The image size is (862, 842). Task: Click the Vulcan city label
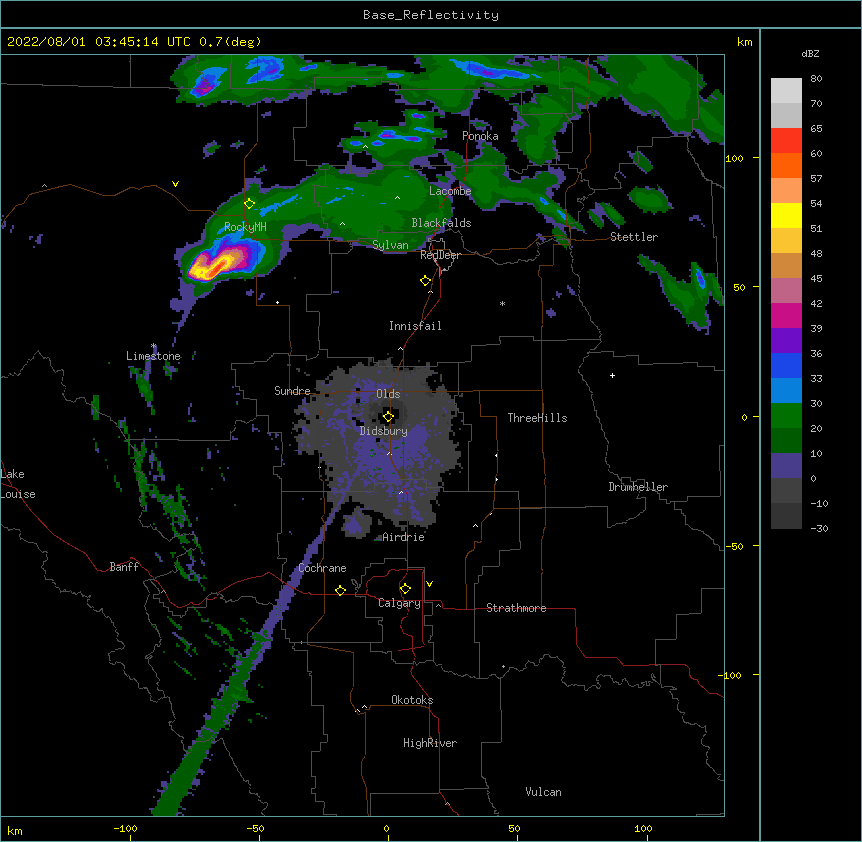[543, 792]
